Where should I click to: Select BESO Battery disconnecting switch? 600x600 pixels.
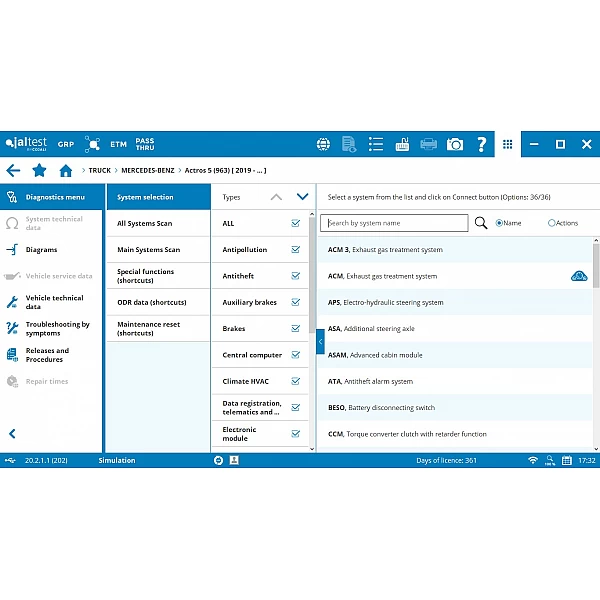455,408
